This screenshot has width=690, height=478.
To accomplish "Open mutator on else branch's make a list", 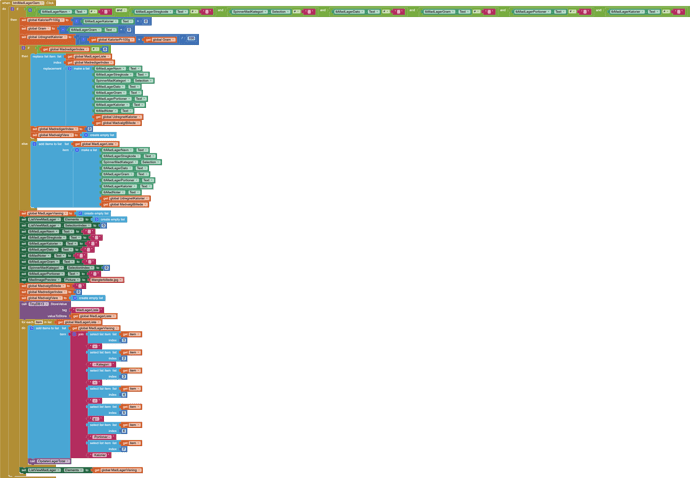I will coord(77,150).
